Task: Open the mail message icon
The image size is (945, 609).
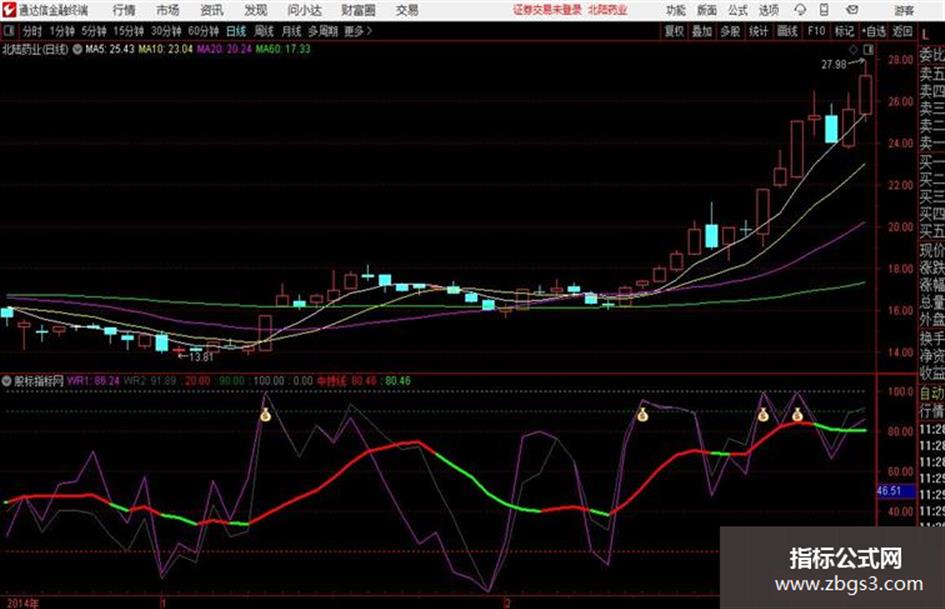Action: click(x=852, y=10)
